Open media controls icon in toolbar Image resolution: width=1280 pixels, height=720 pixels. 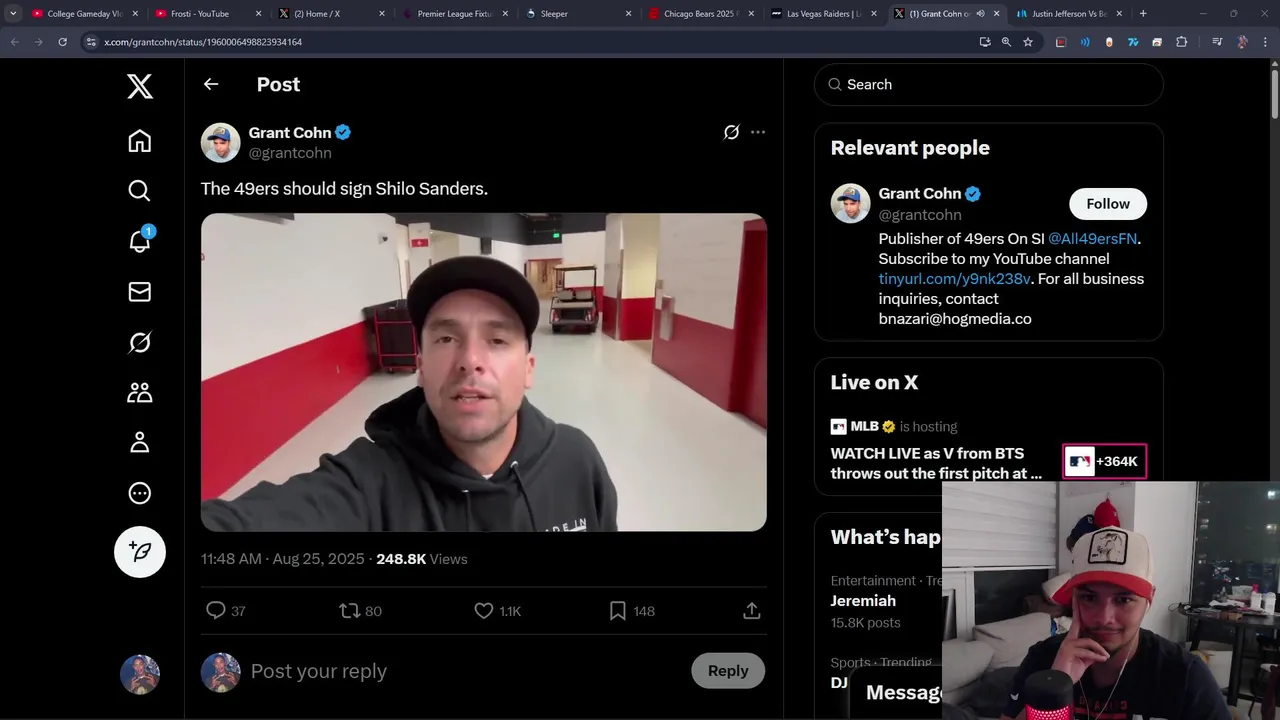[1217, 42]
